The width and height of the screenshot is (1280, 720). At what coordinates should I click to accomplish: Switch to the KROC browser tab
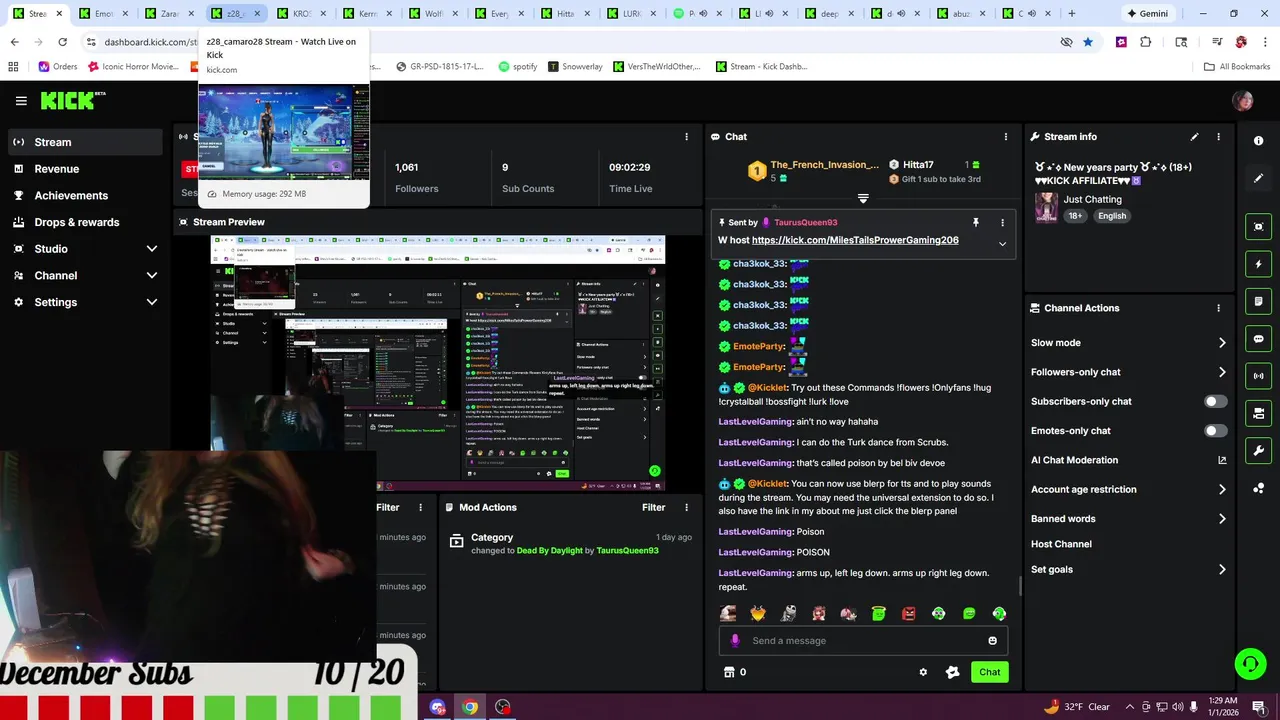coord(301,14)
